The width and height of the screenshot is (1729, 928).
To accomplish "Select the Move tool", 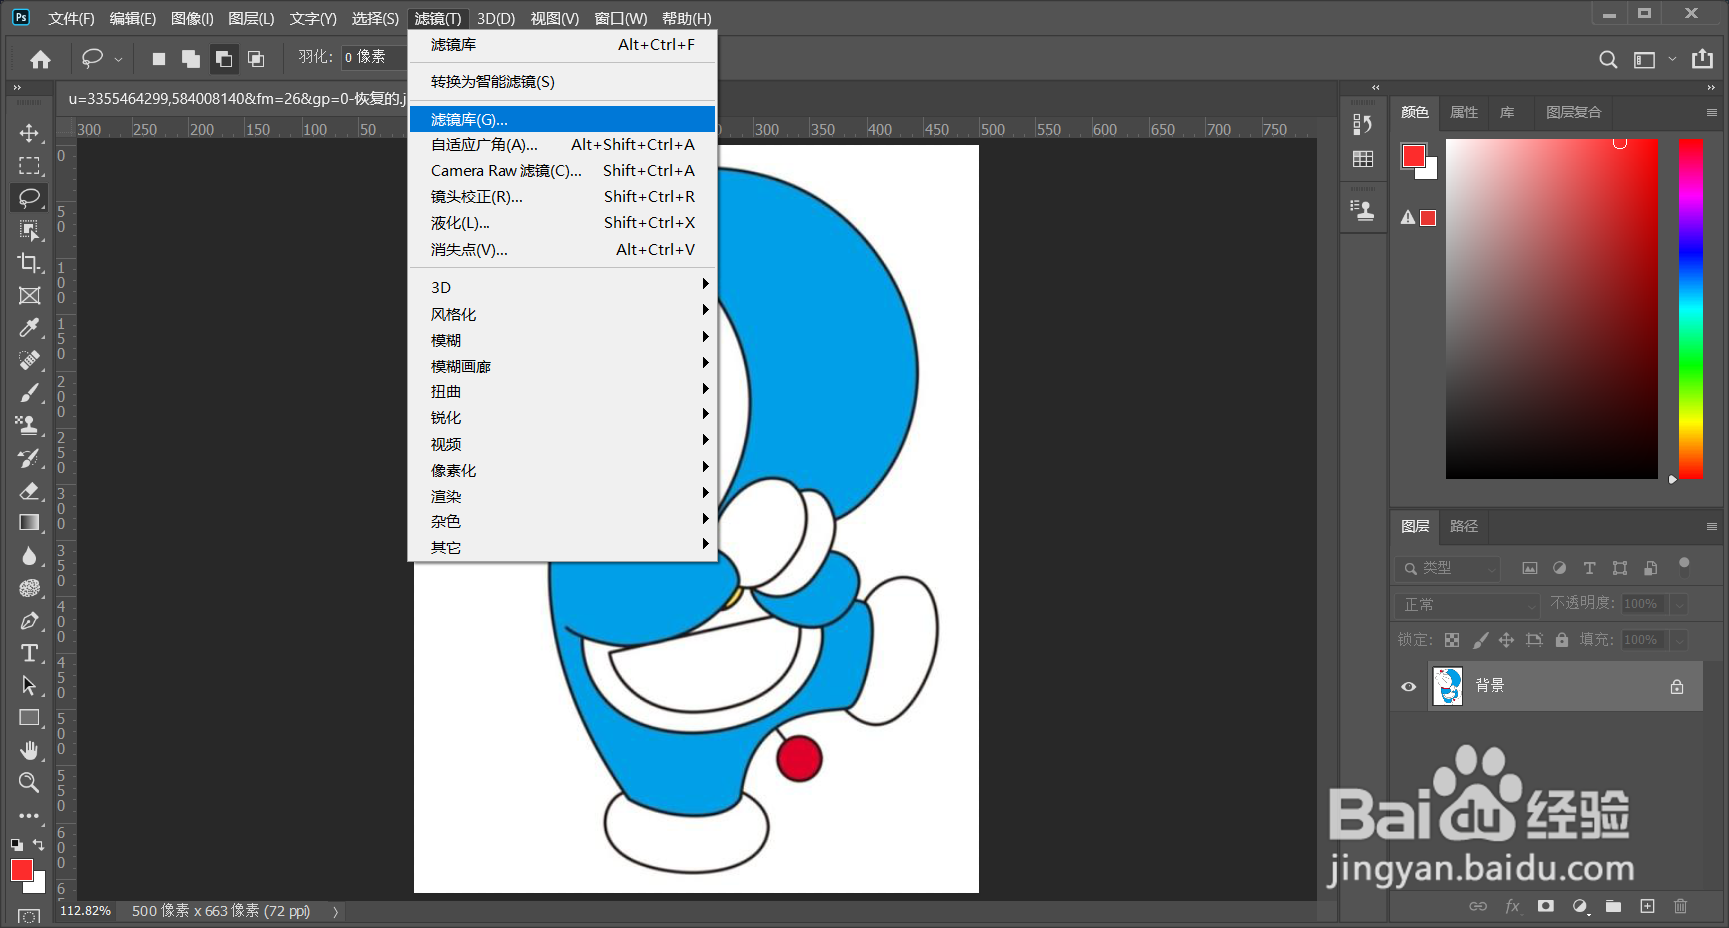I will (29, 133).
